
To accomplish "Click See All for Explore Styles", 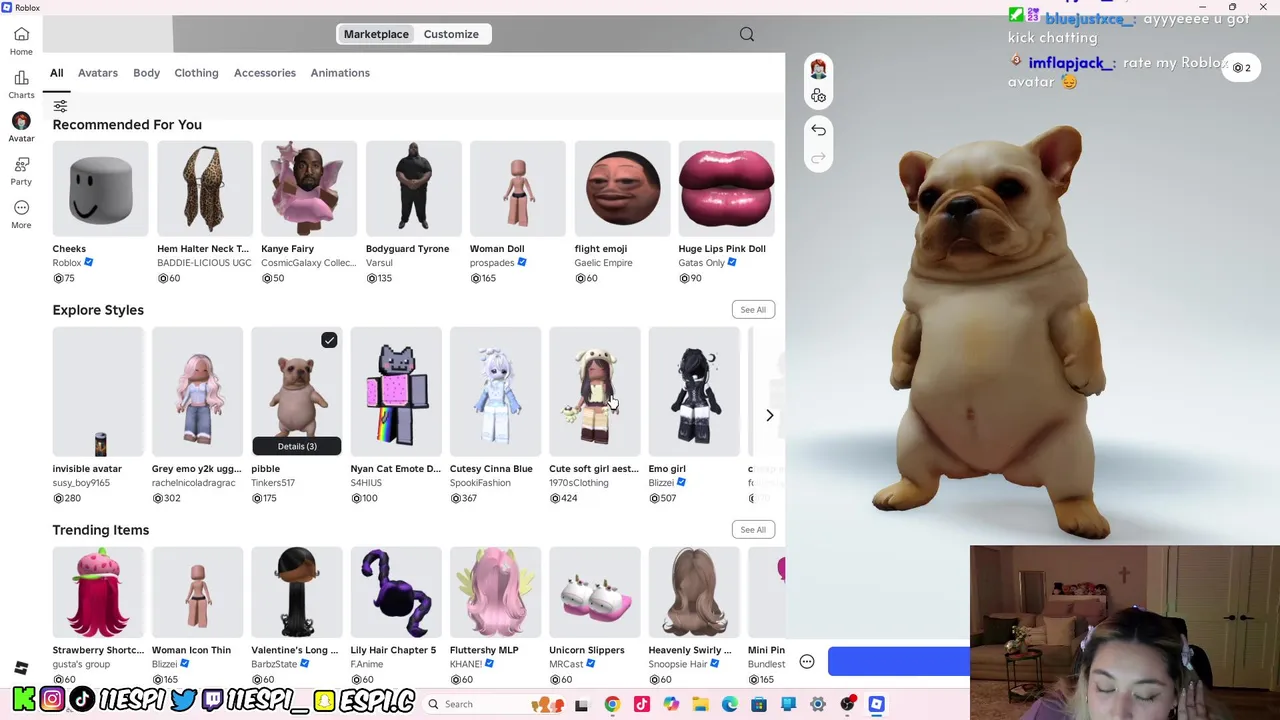I will (753, 310).
